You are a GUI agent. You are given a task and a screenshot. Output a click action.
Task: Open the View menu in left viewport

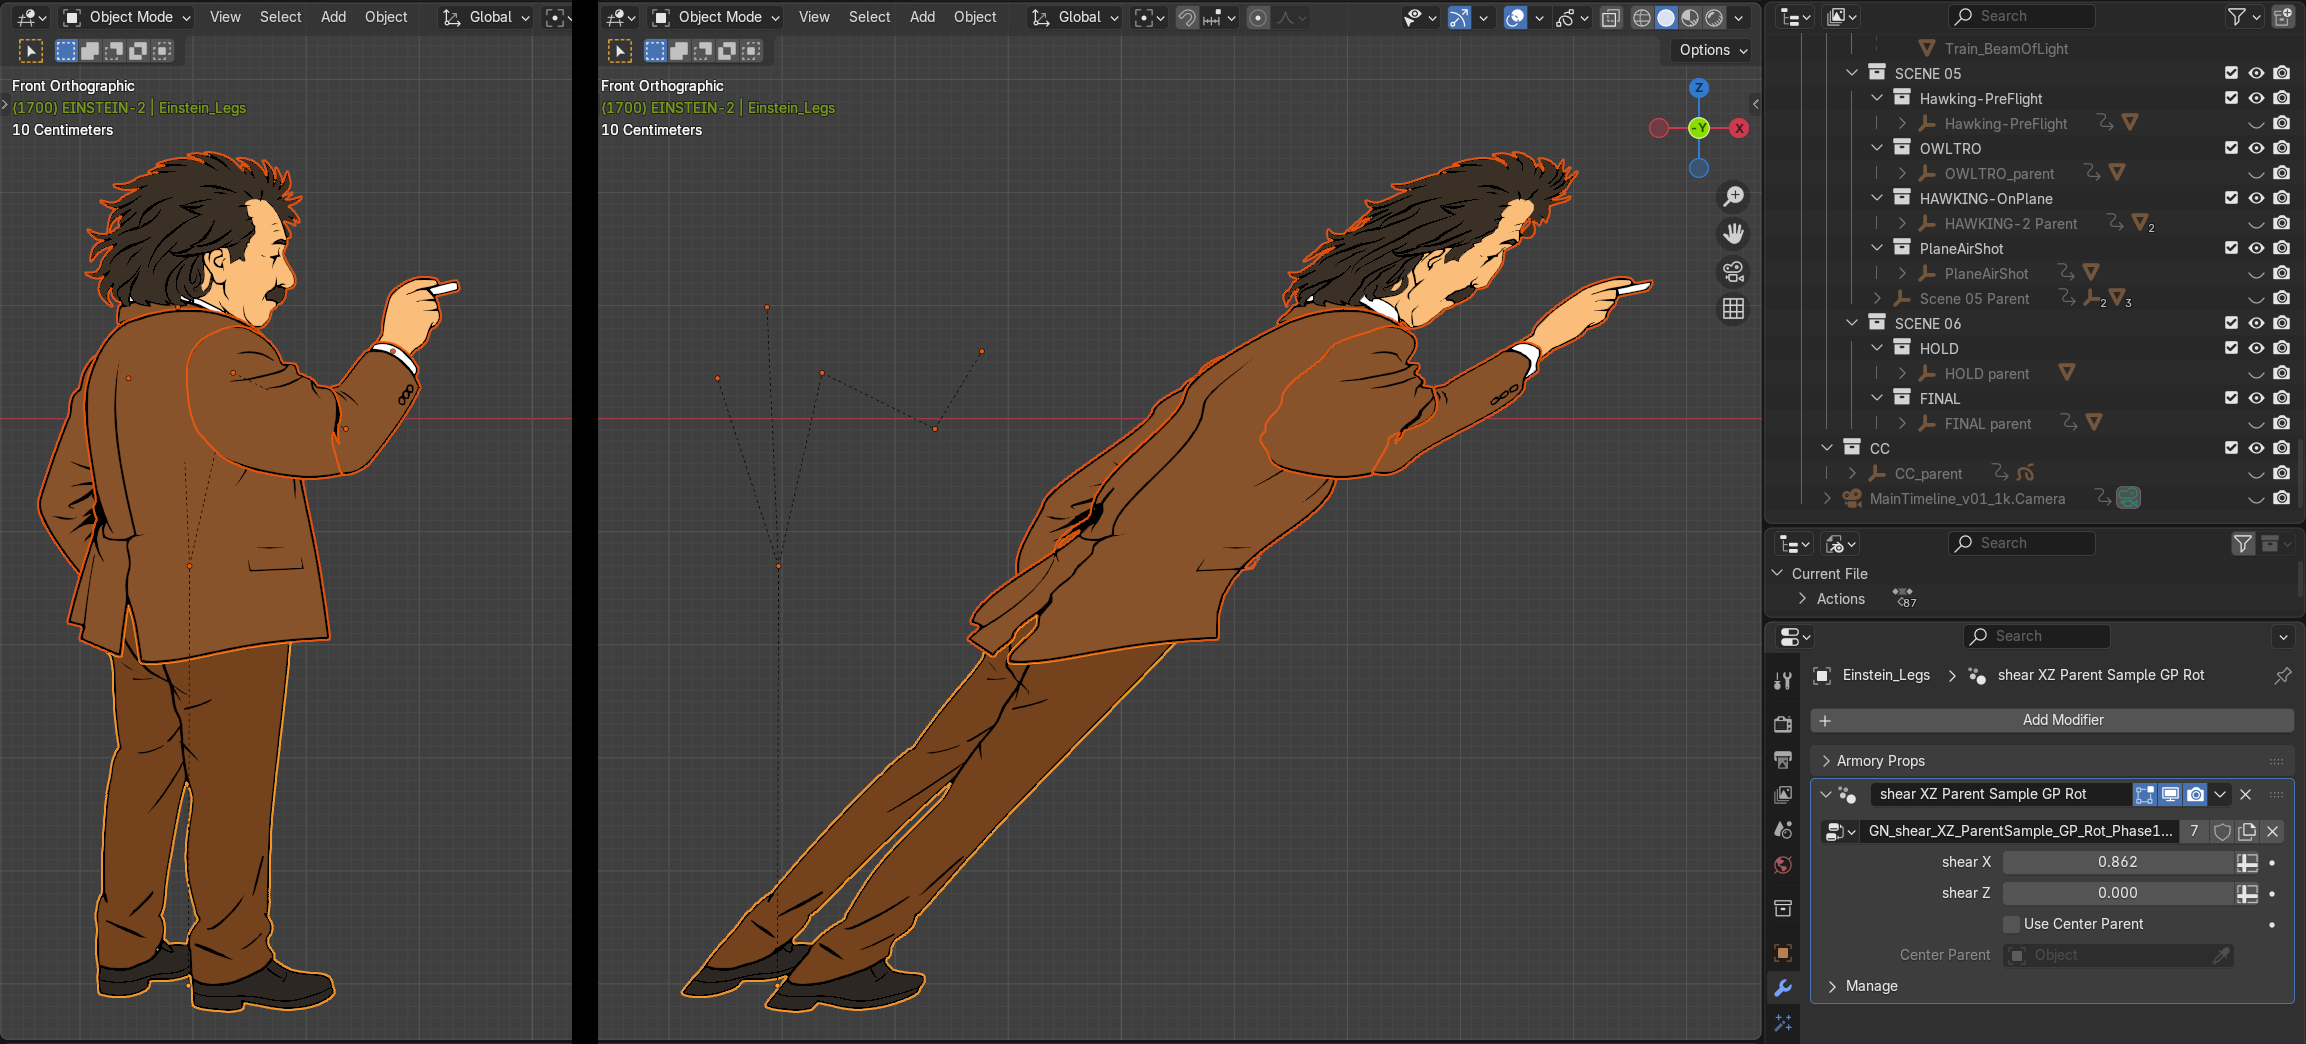click(225, 17)
